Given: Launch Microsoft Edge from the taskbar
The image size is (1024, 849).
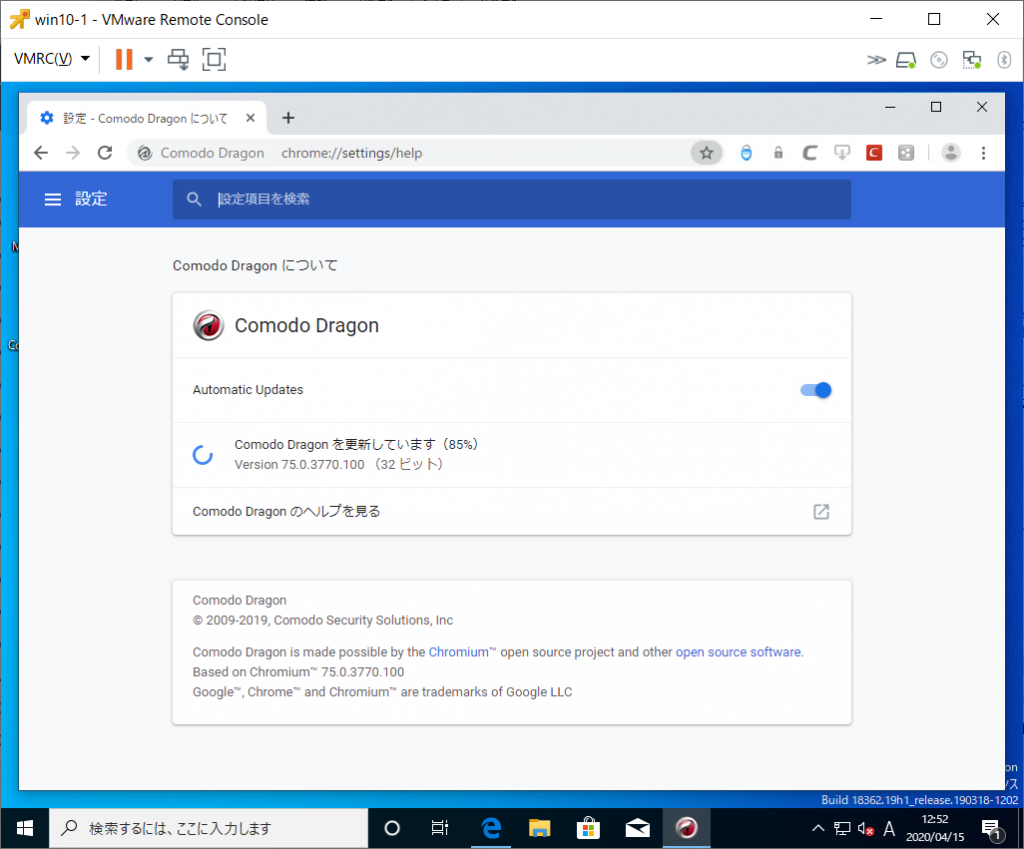Looking at the screenshot, I should pos(490,828).
